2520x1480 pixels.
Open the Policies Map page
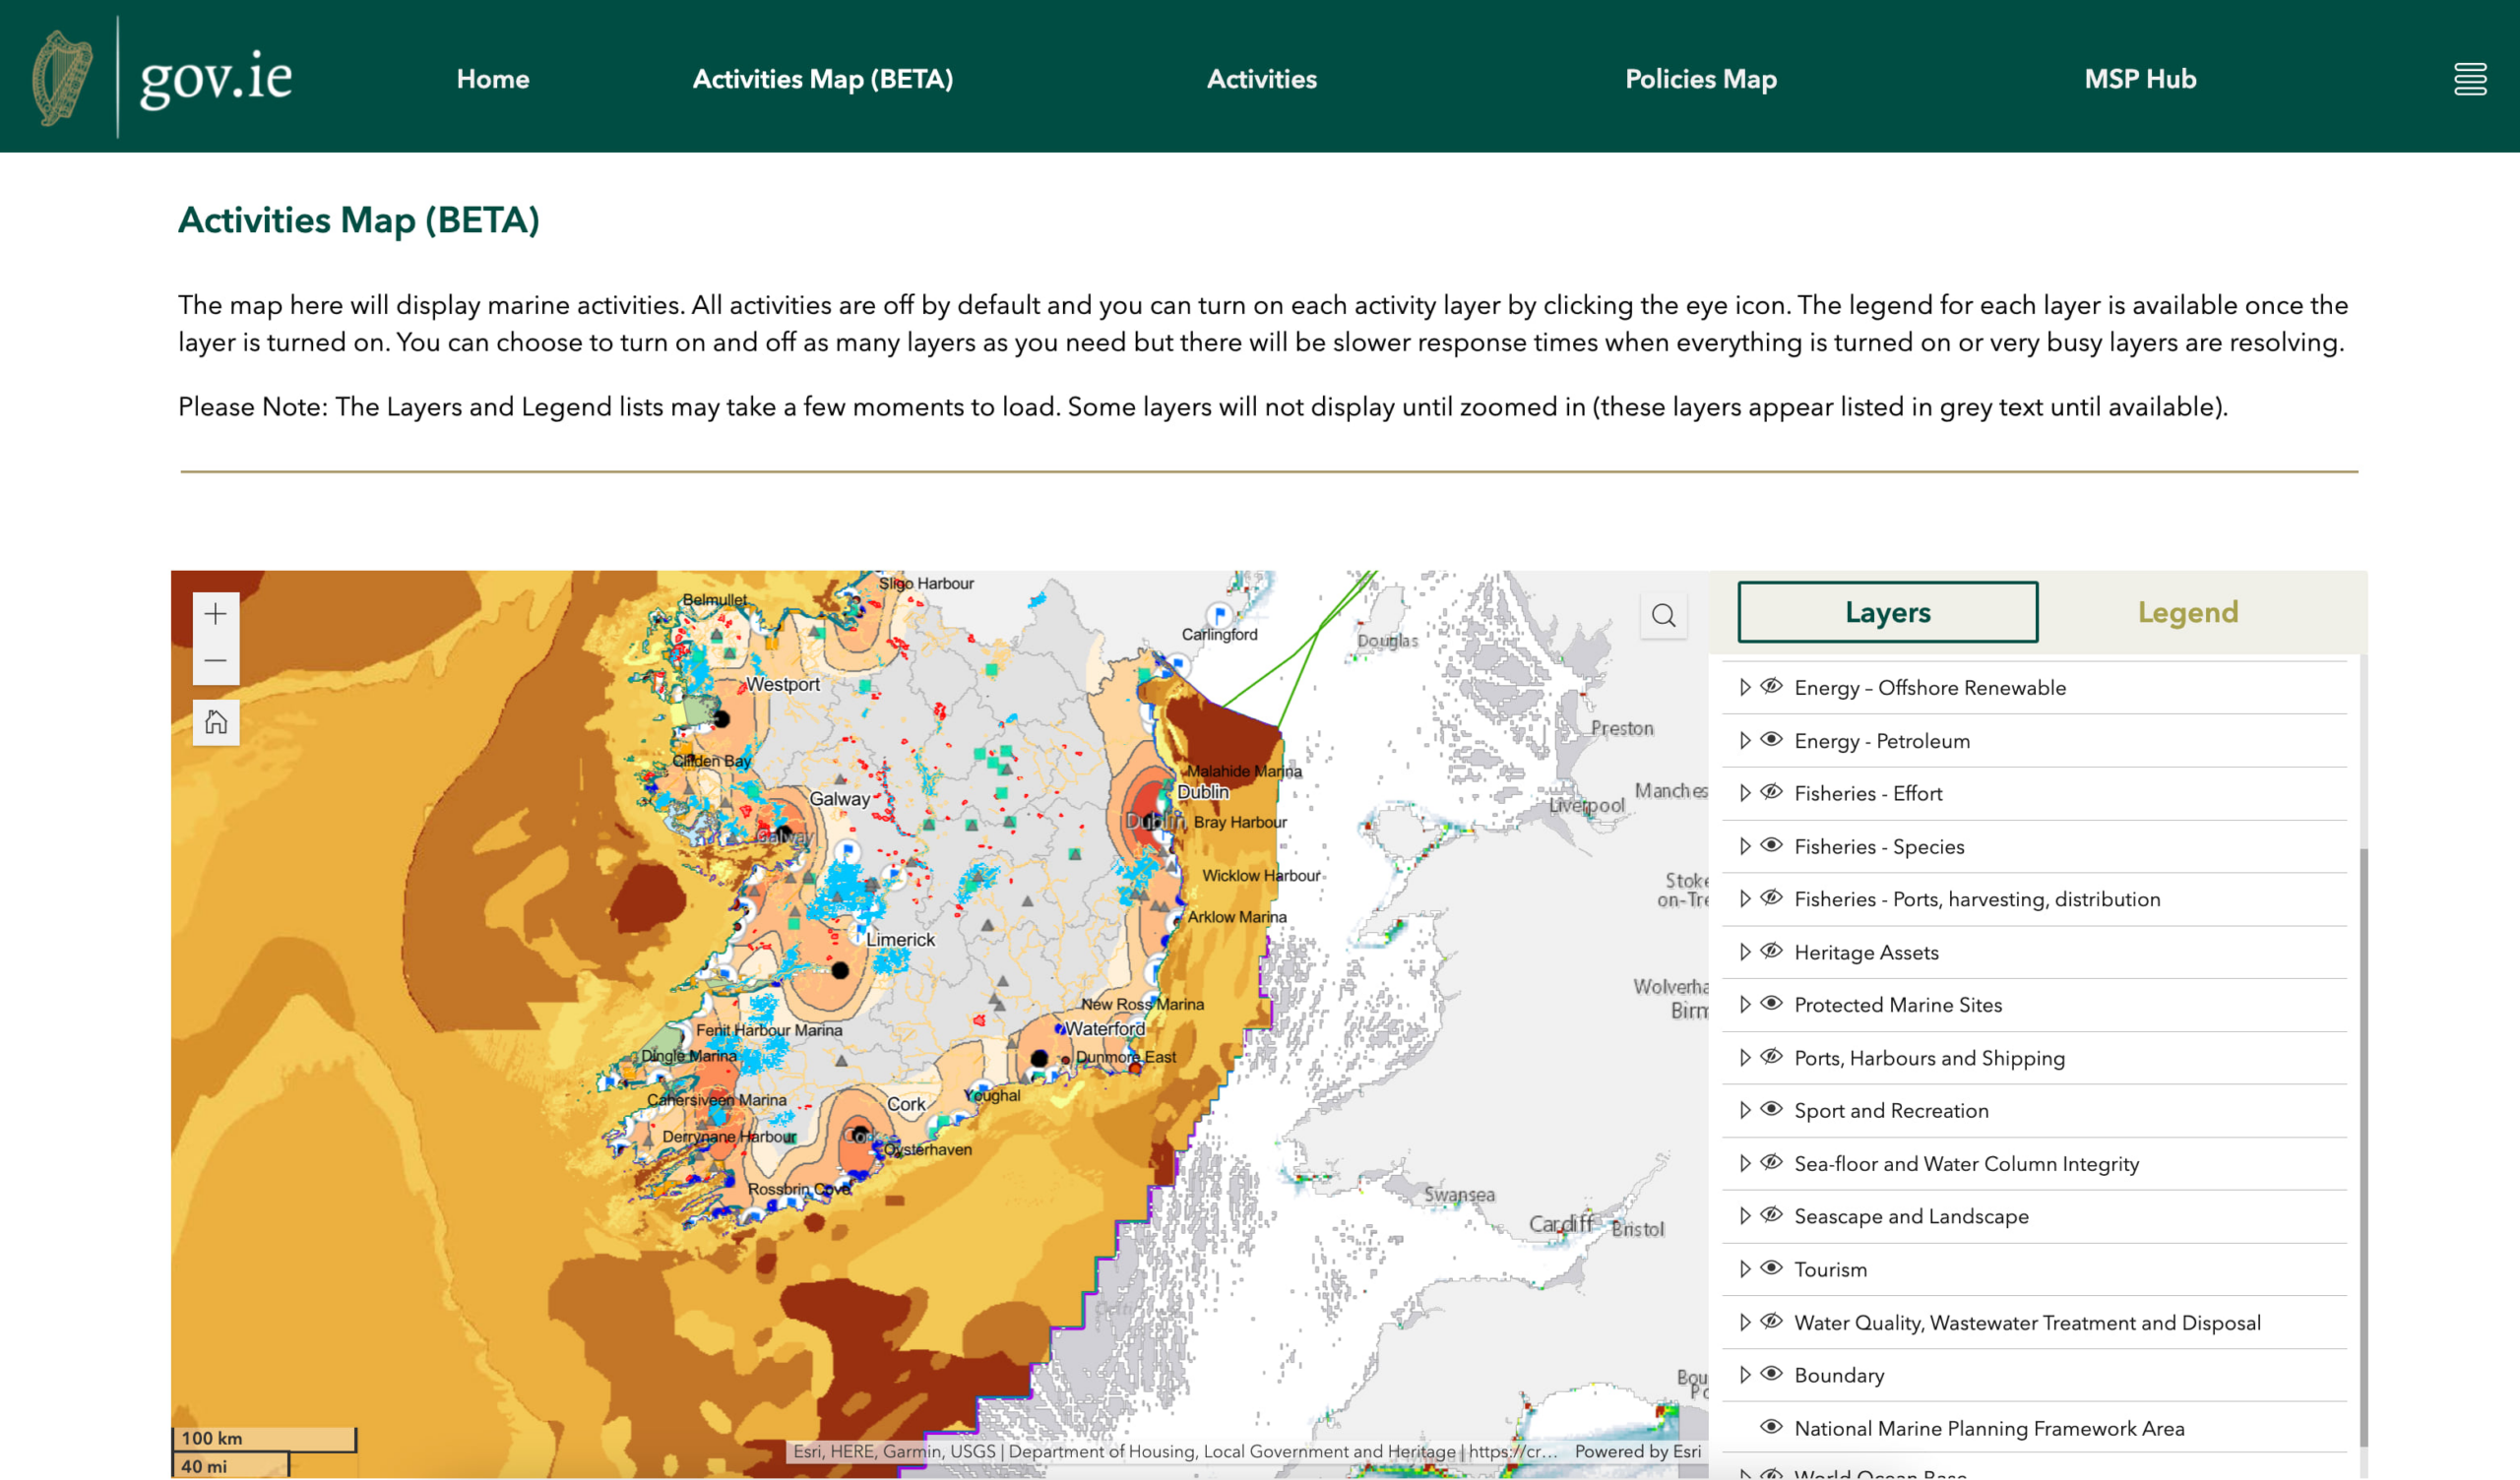(1700, 79)
